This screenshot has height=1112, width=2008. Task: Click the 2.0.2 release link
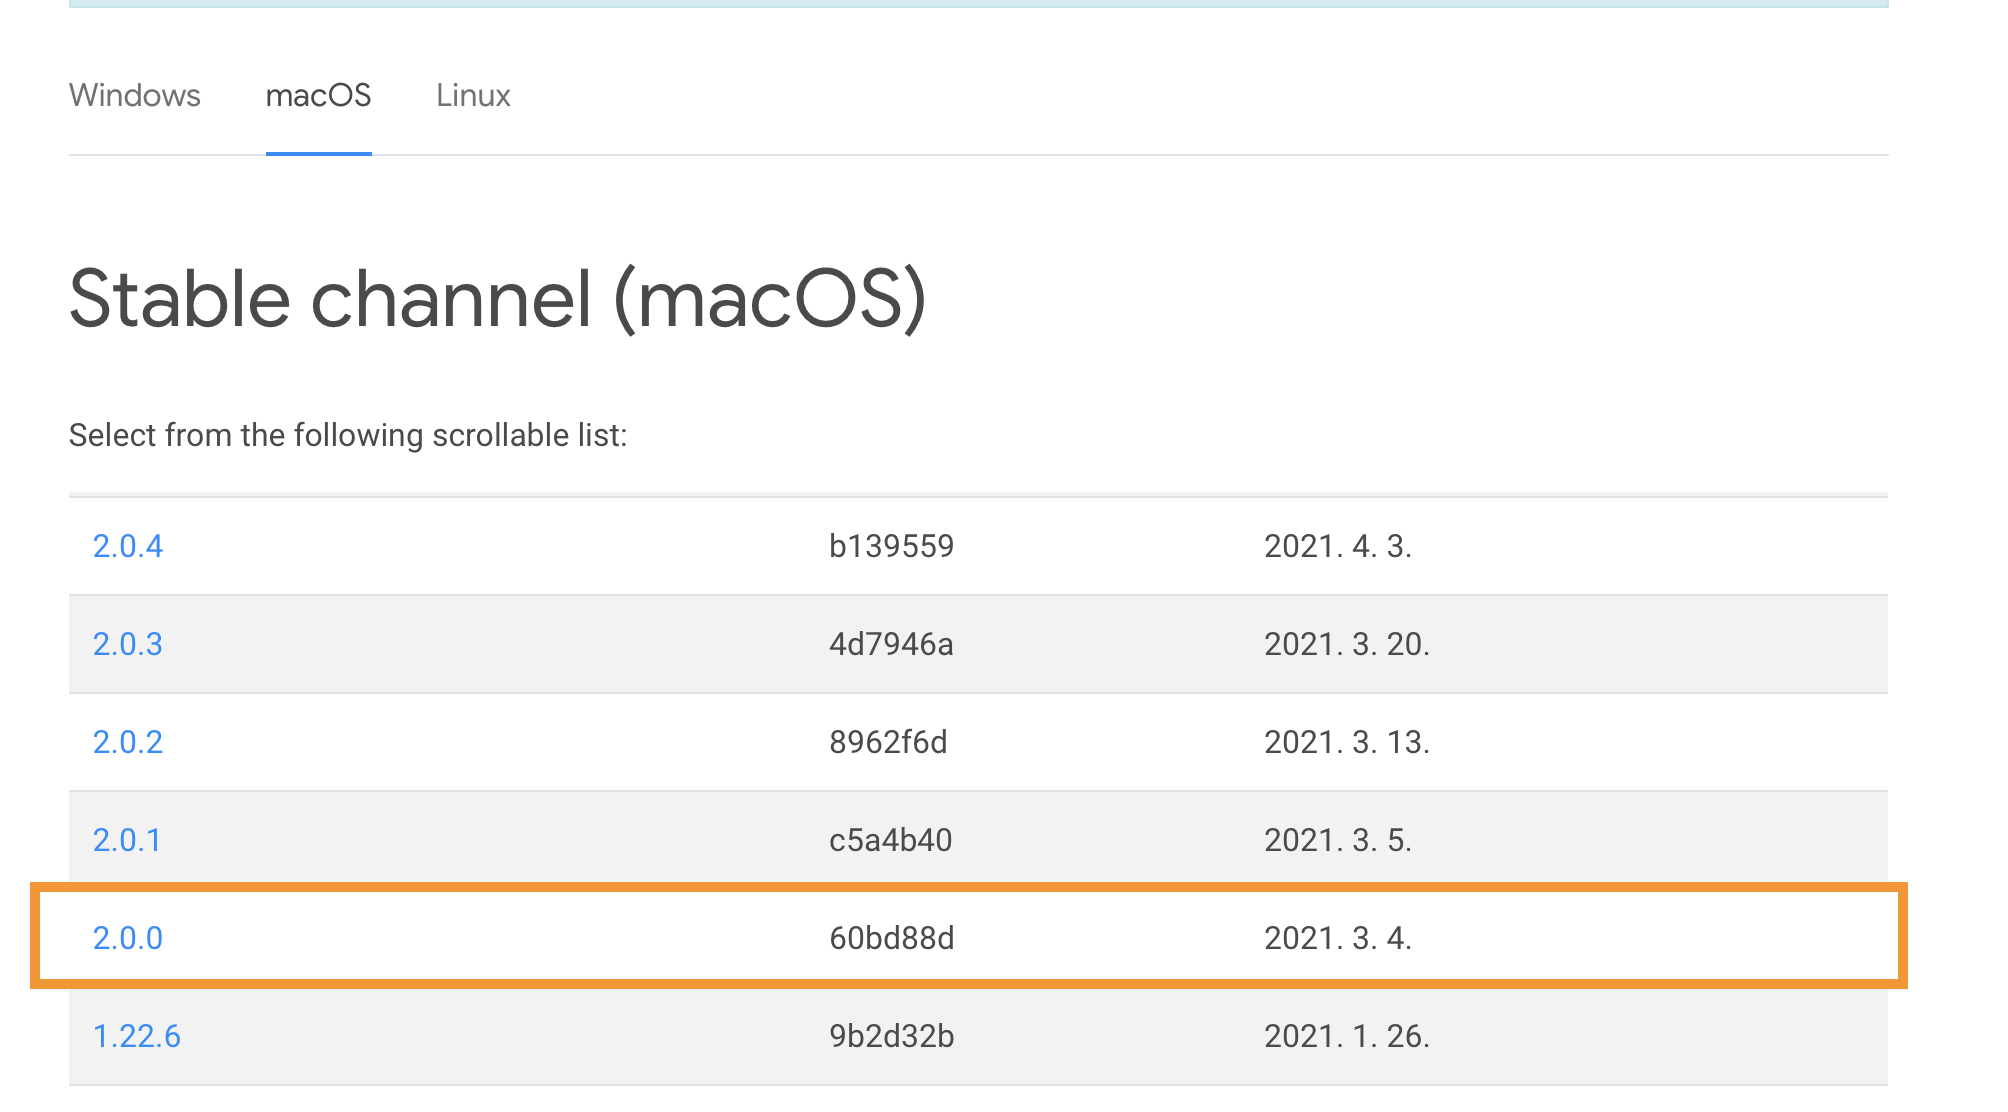coord(128,742)
